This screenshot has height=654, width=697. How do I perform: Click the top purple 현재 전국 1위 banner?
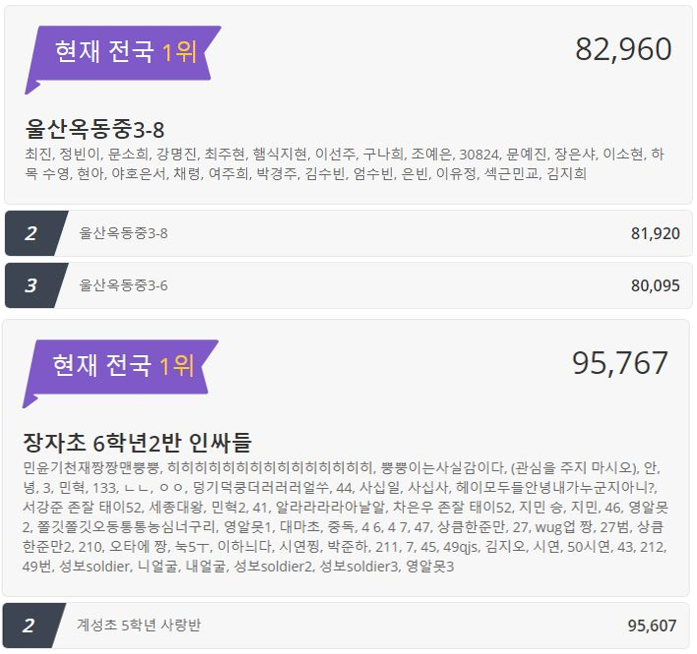(123, 54)
